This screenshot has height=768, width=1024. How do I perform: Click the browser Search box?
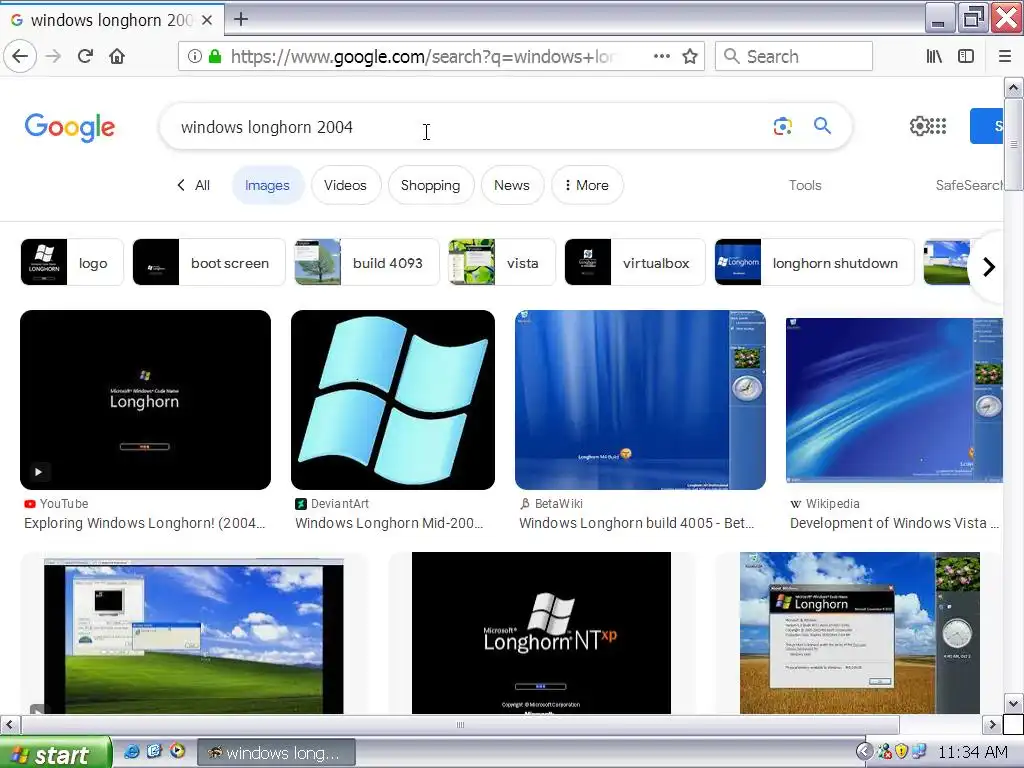pos(794,56)
